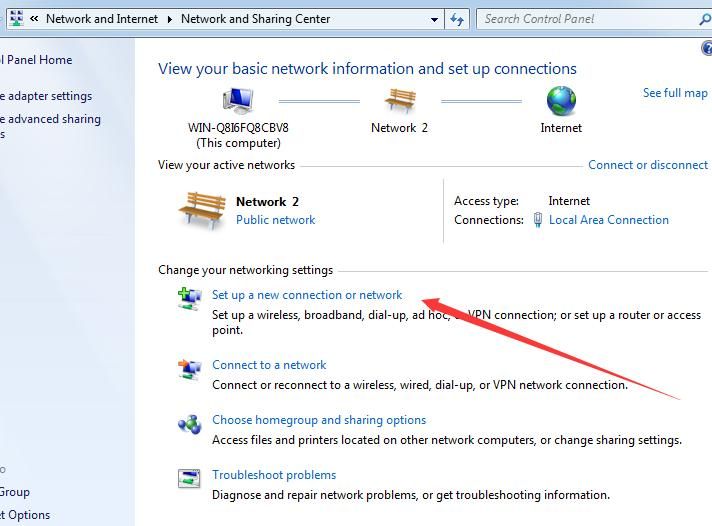Open the Troubleshoot problems link
This screenshot has width=712, height=526.
tap(274, 475)
